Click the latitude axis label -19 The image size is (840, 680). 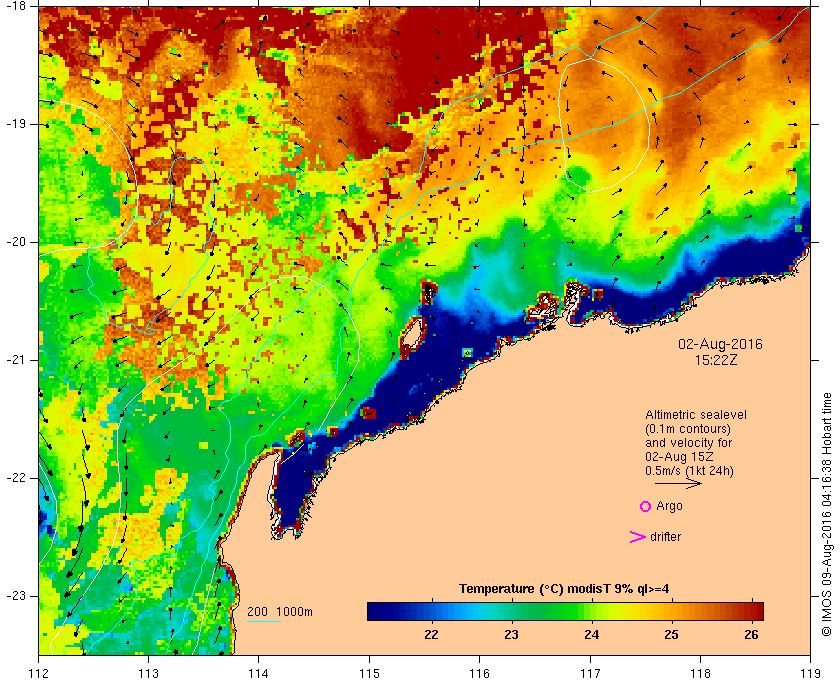point(14,124)
